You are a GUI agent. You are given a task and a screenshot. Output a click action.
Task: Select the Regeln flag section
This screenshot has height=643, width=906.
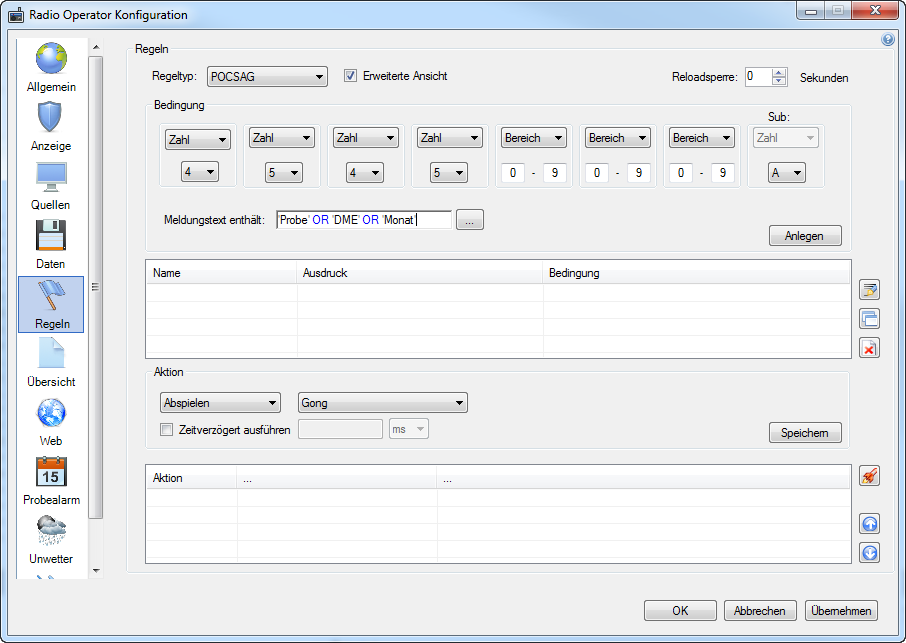click(51, 304)
